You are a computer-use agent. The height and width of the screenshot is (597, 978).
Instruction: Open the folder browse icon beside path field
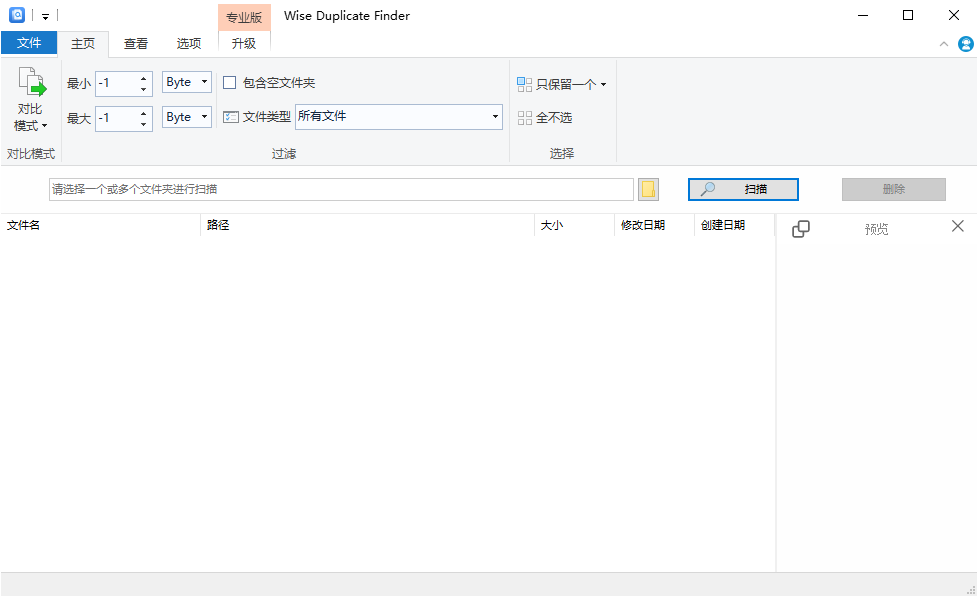click(x=647, y=189)
